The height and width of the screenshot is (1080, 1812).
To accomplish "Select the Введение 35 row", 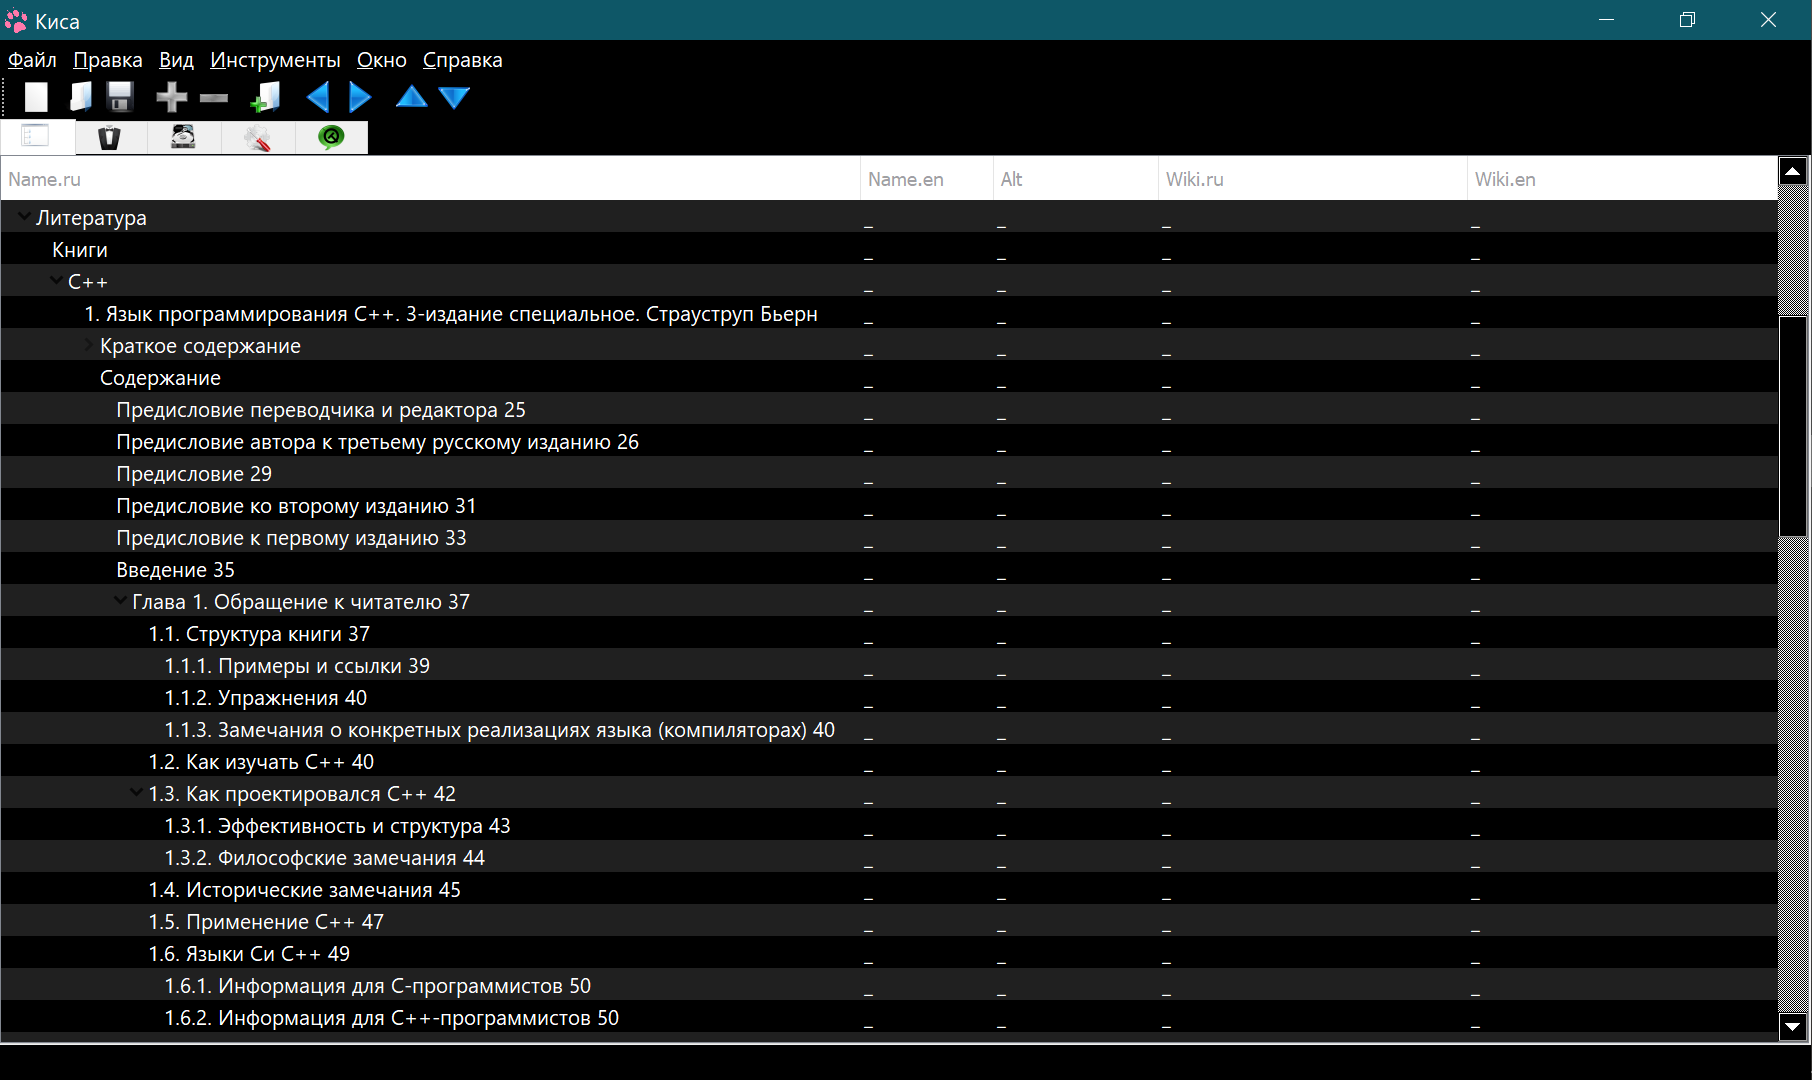I will [889, 569].
